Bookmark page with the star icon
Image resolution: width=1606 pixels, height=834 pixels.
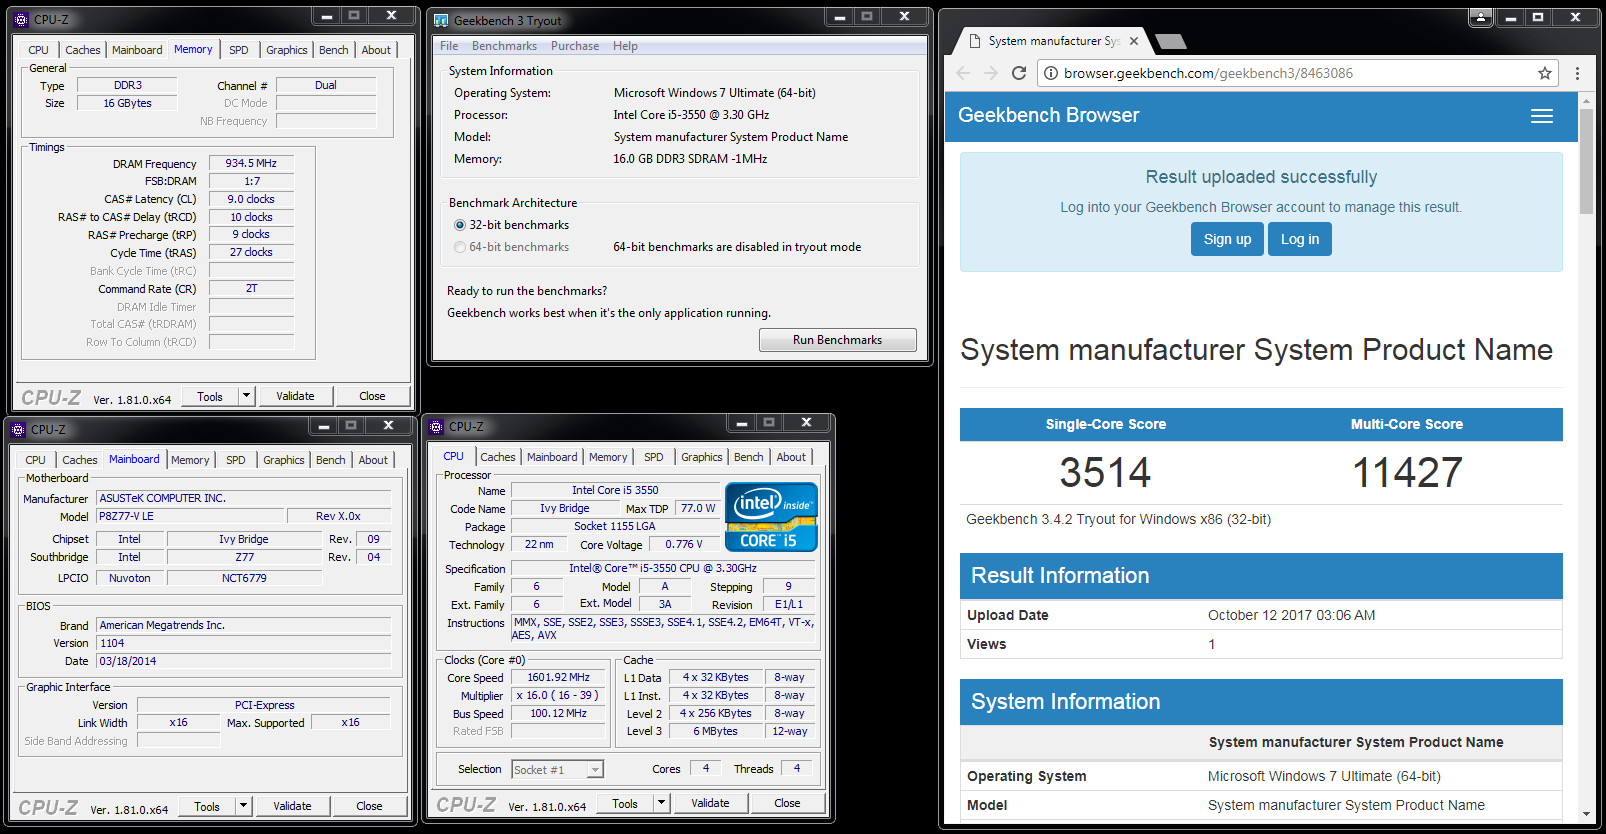tap(1545, 73)
